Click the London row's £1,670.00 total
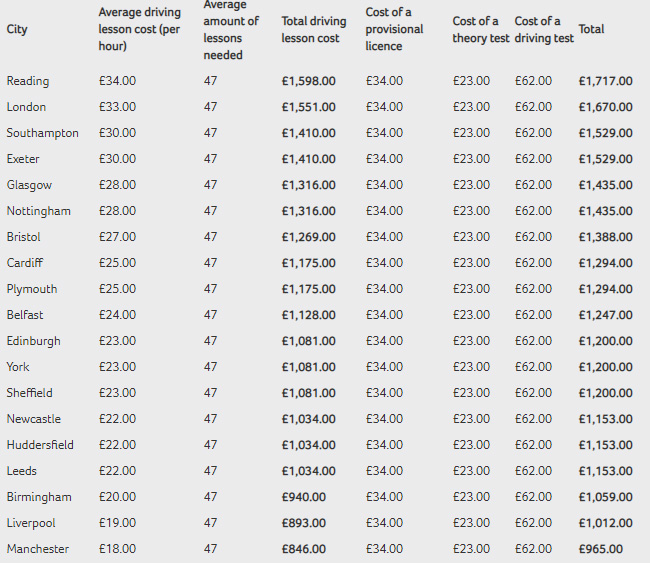 (605, 107)
